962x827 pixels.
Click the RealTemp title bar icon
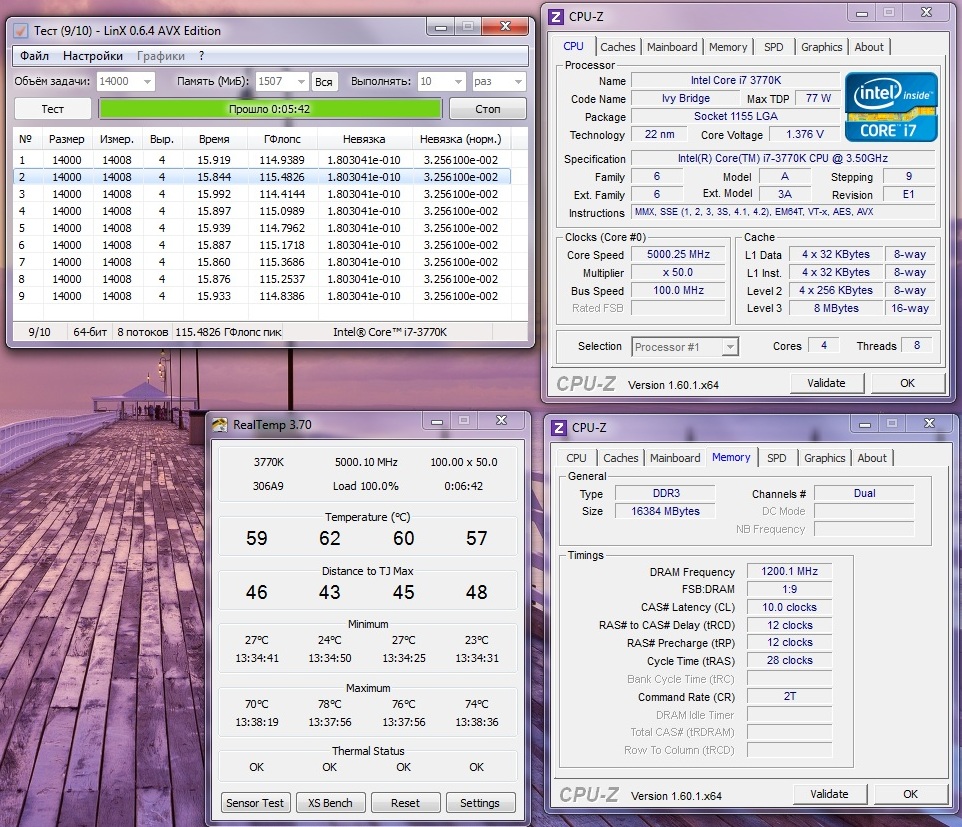tap(220, 424)
